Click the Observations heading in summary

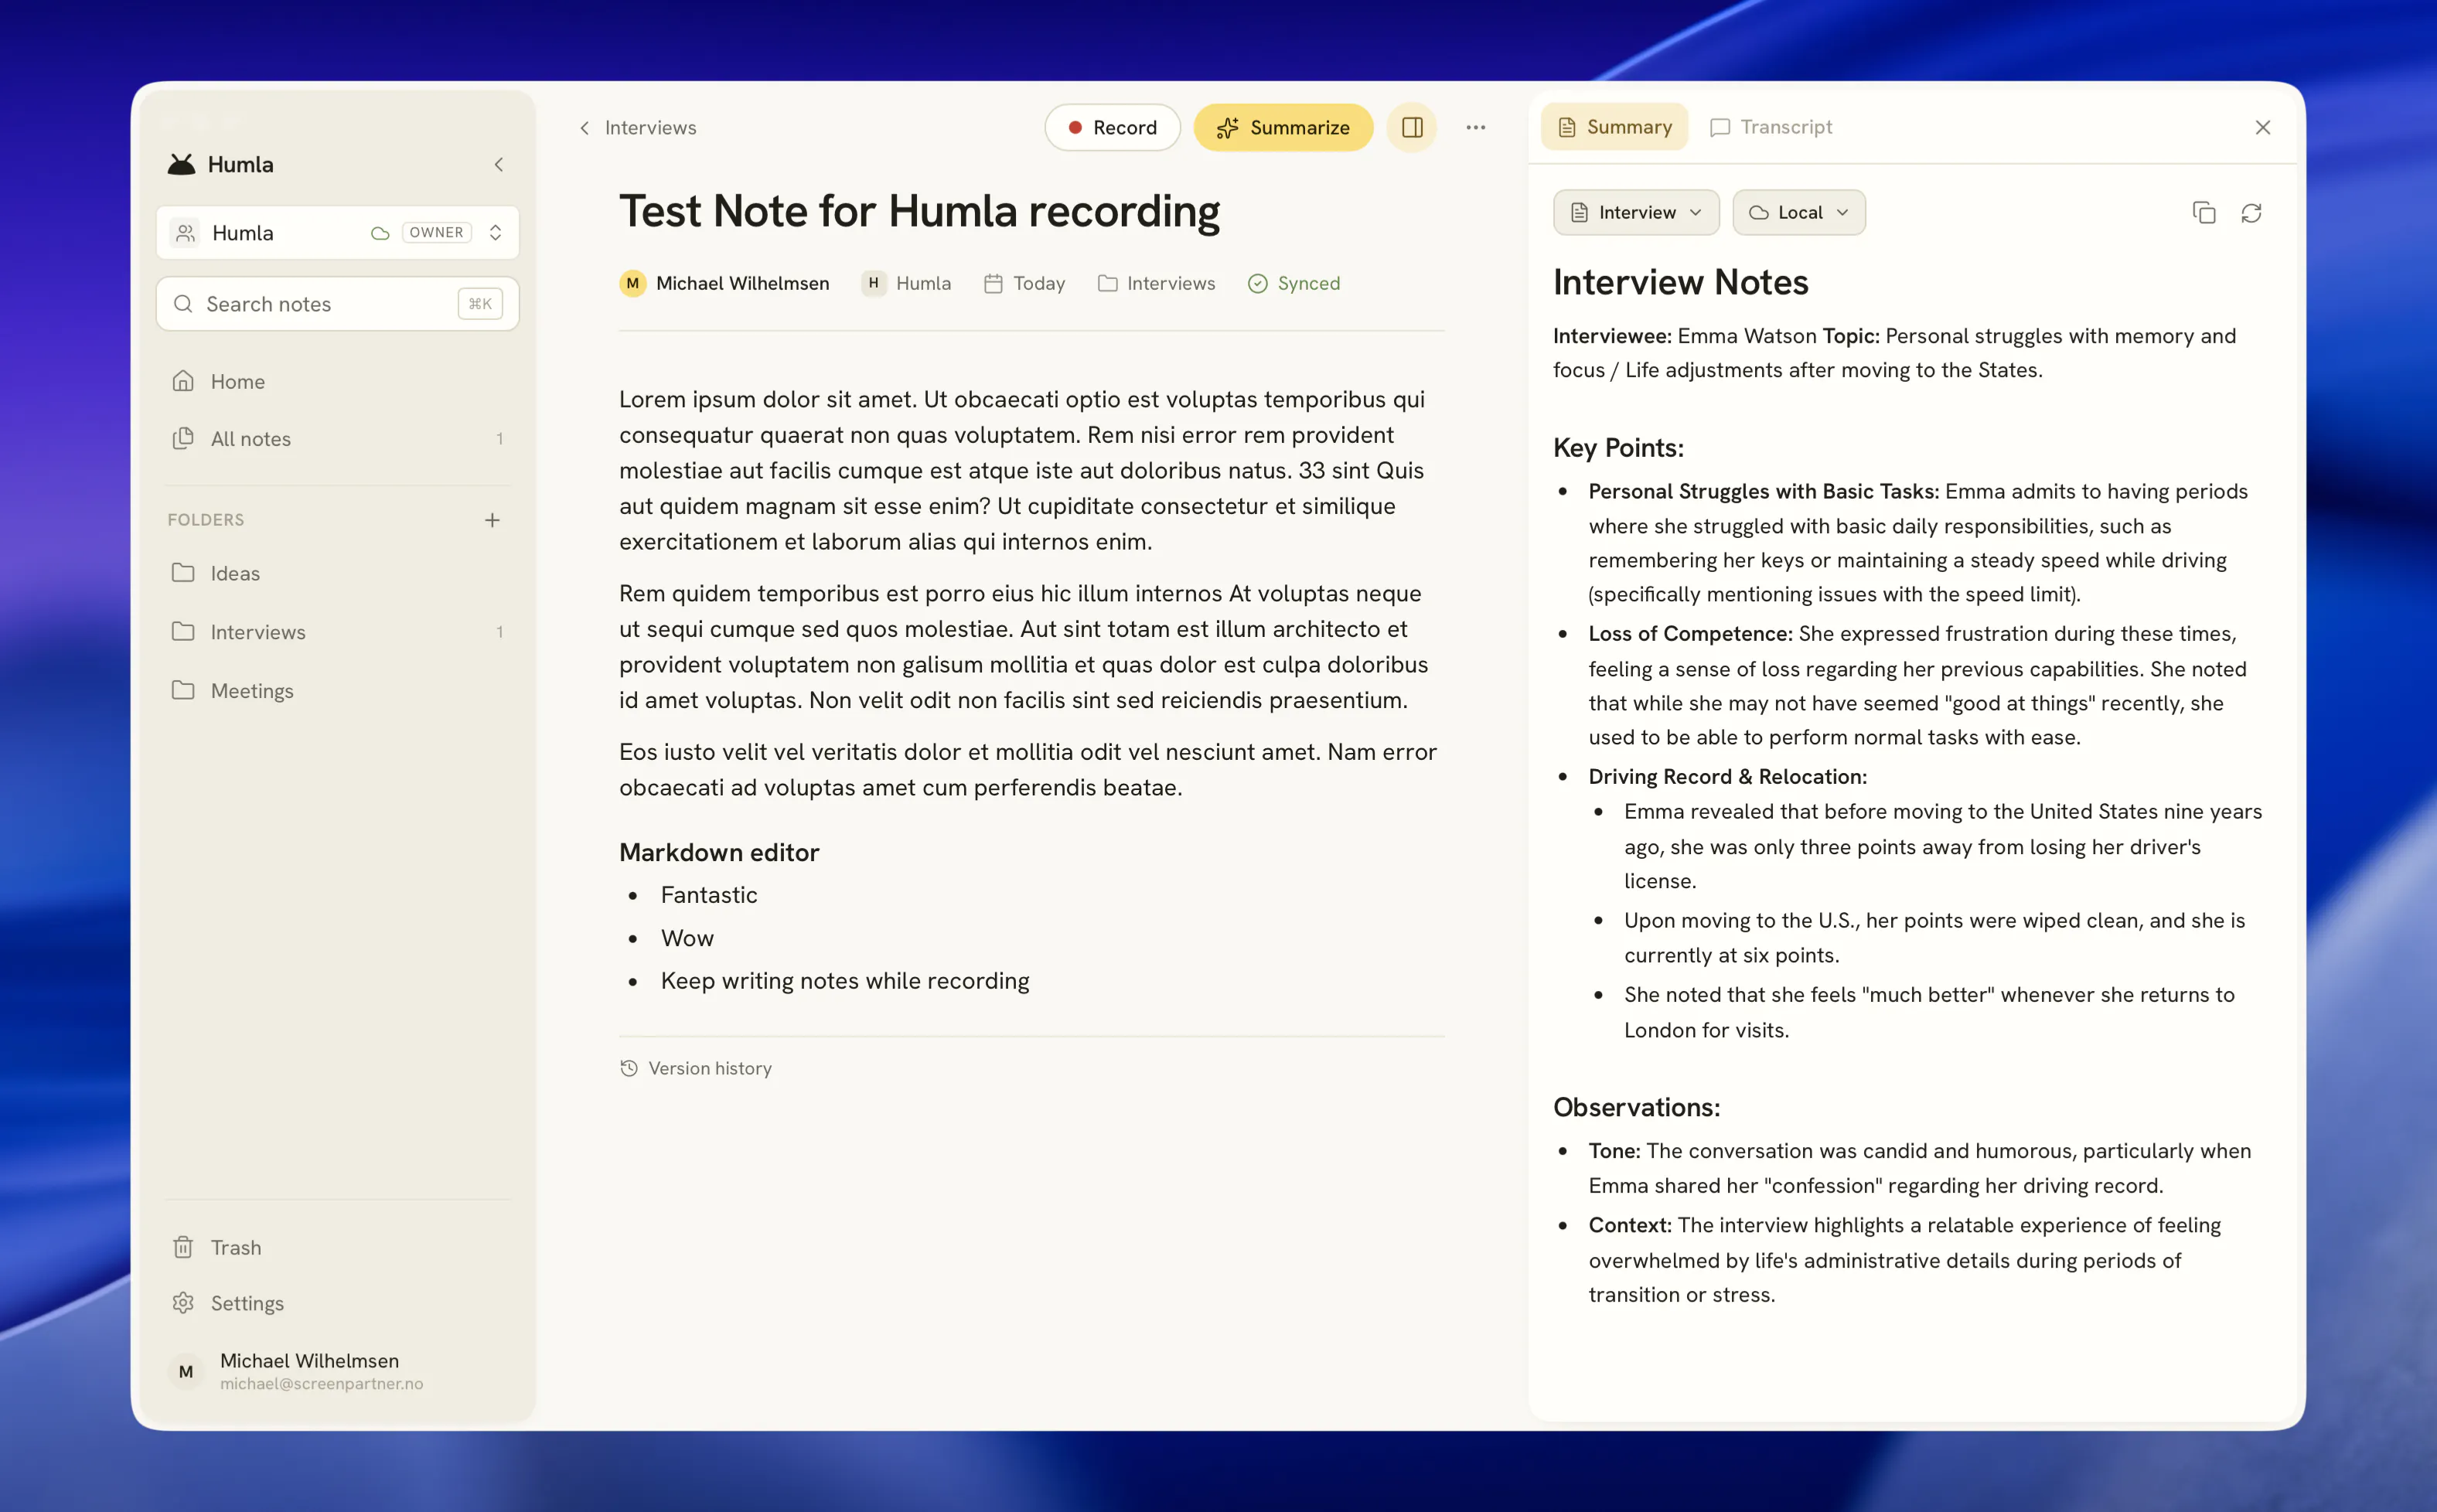click(x=1636, y=1107)
